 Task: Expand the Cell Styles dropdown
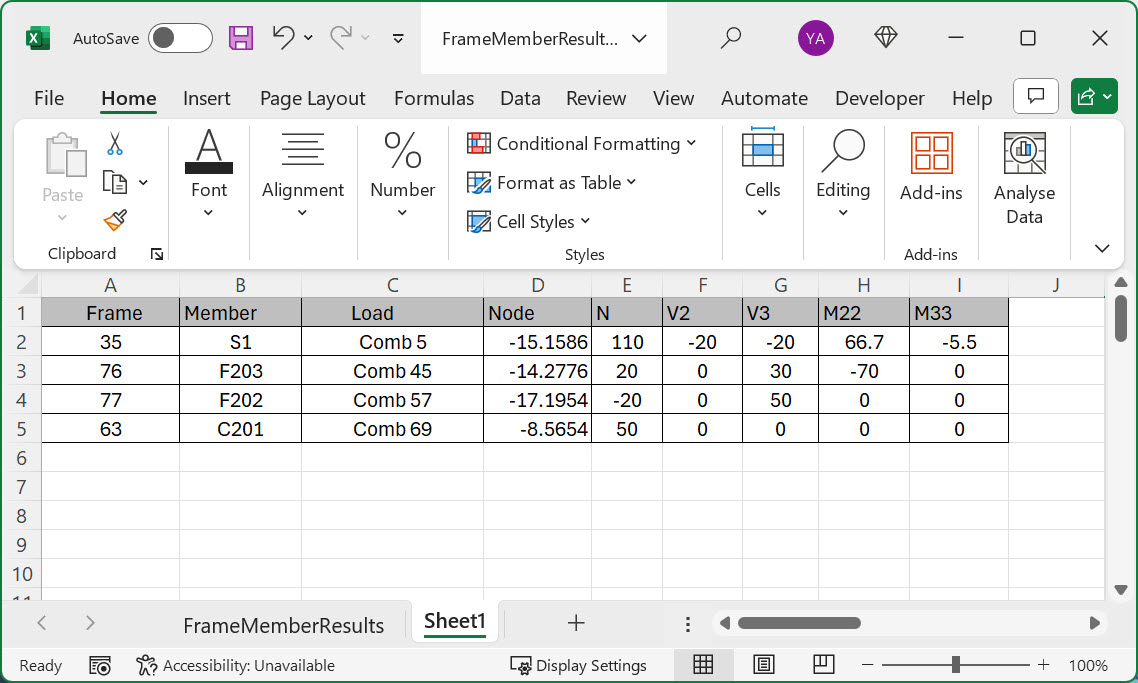(529, 222)
